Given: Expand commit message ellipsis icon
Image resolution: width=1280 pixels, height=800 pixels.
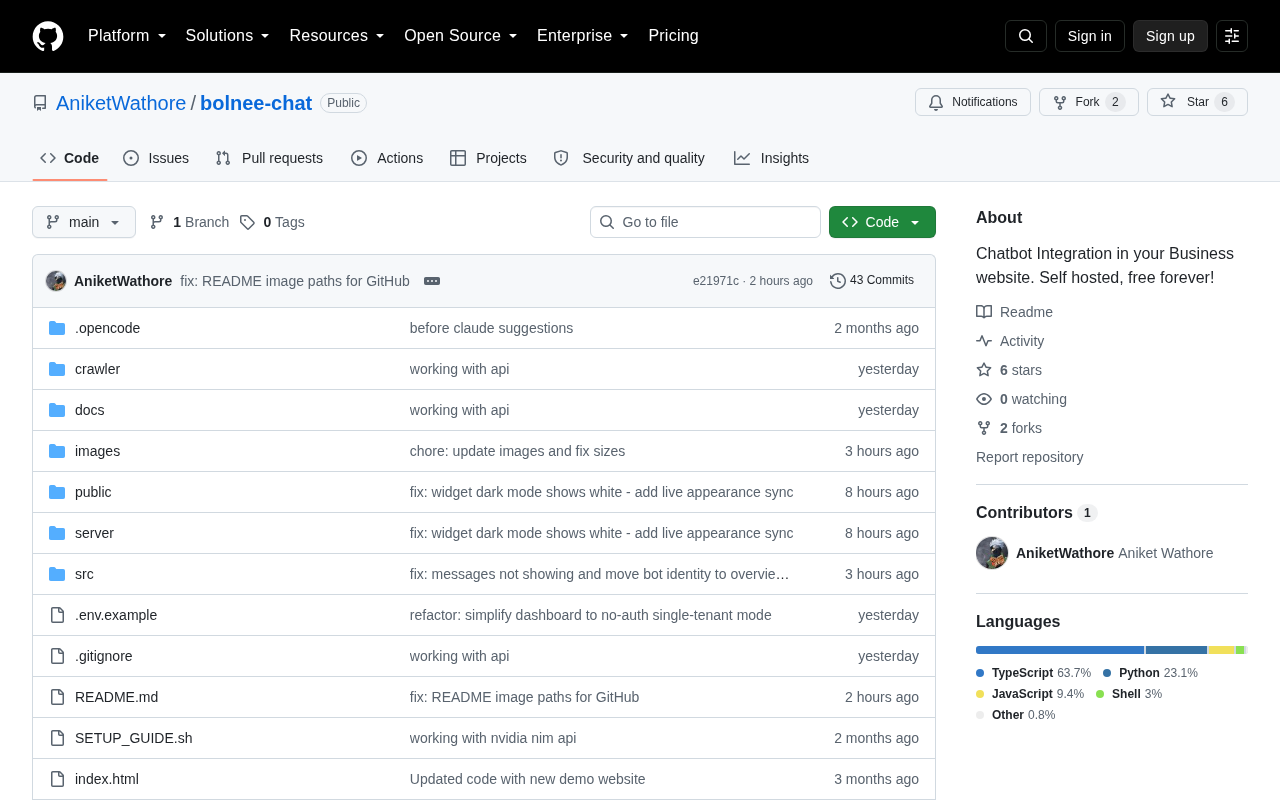Looking at the screenshot, I should tap(432, 281).
